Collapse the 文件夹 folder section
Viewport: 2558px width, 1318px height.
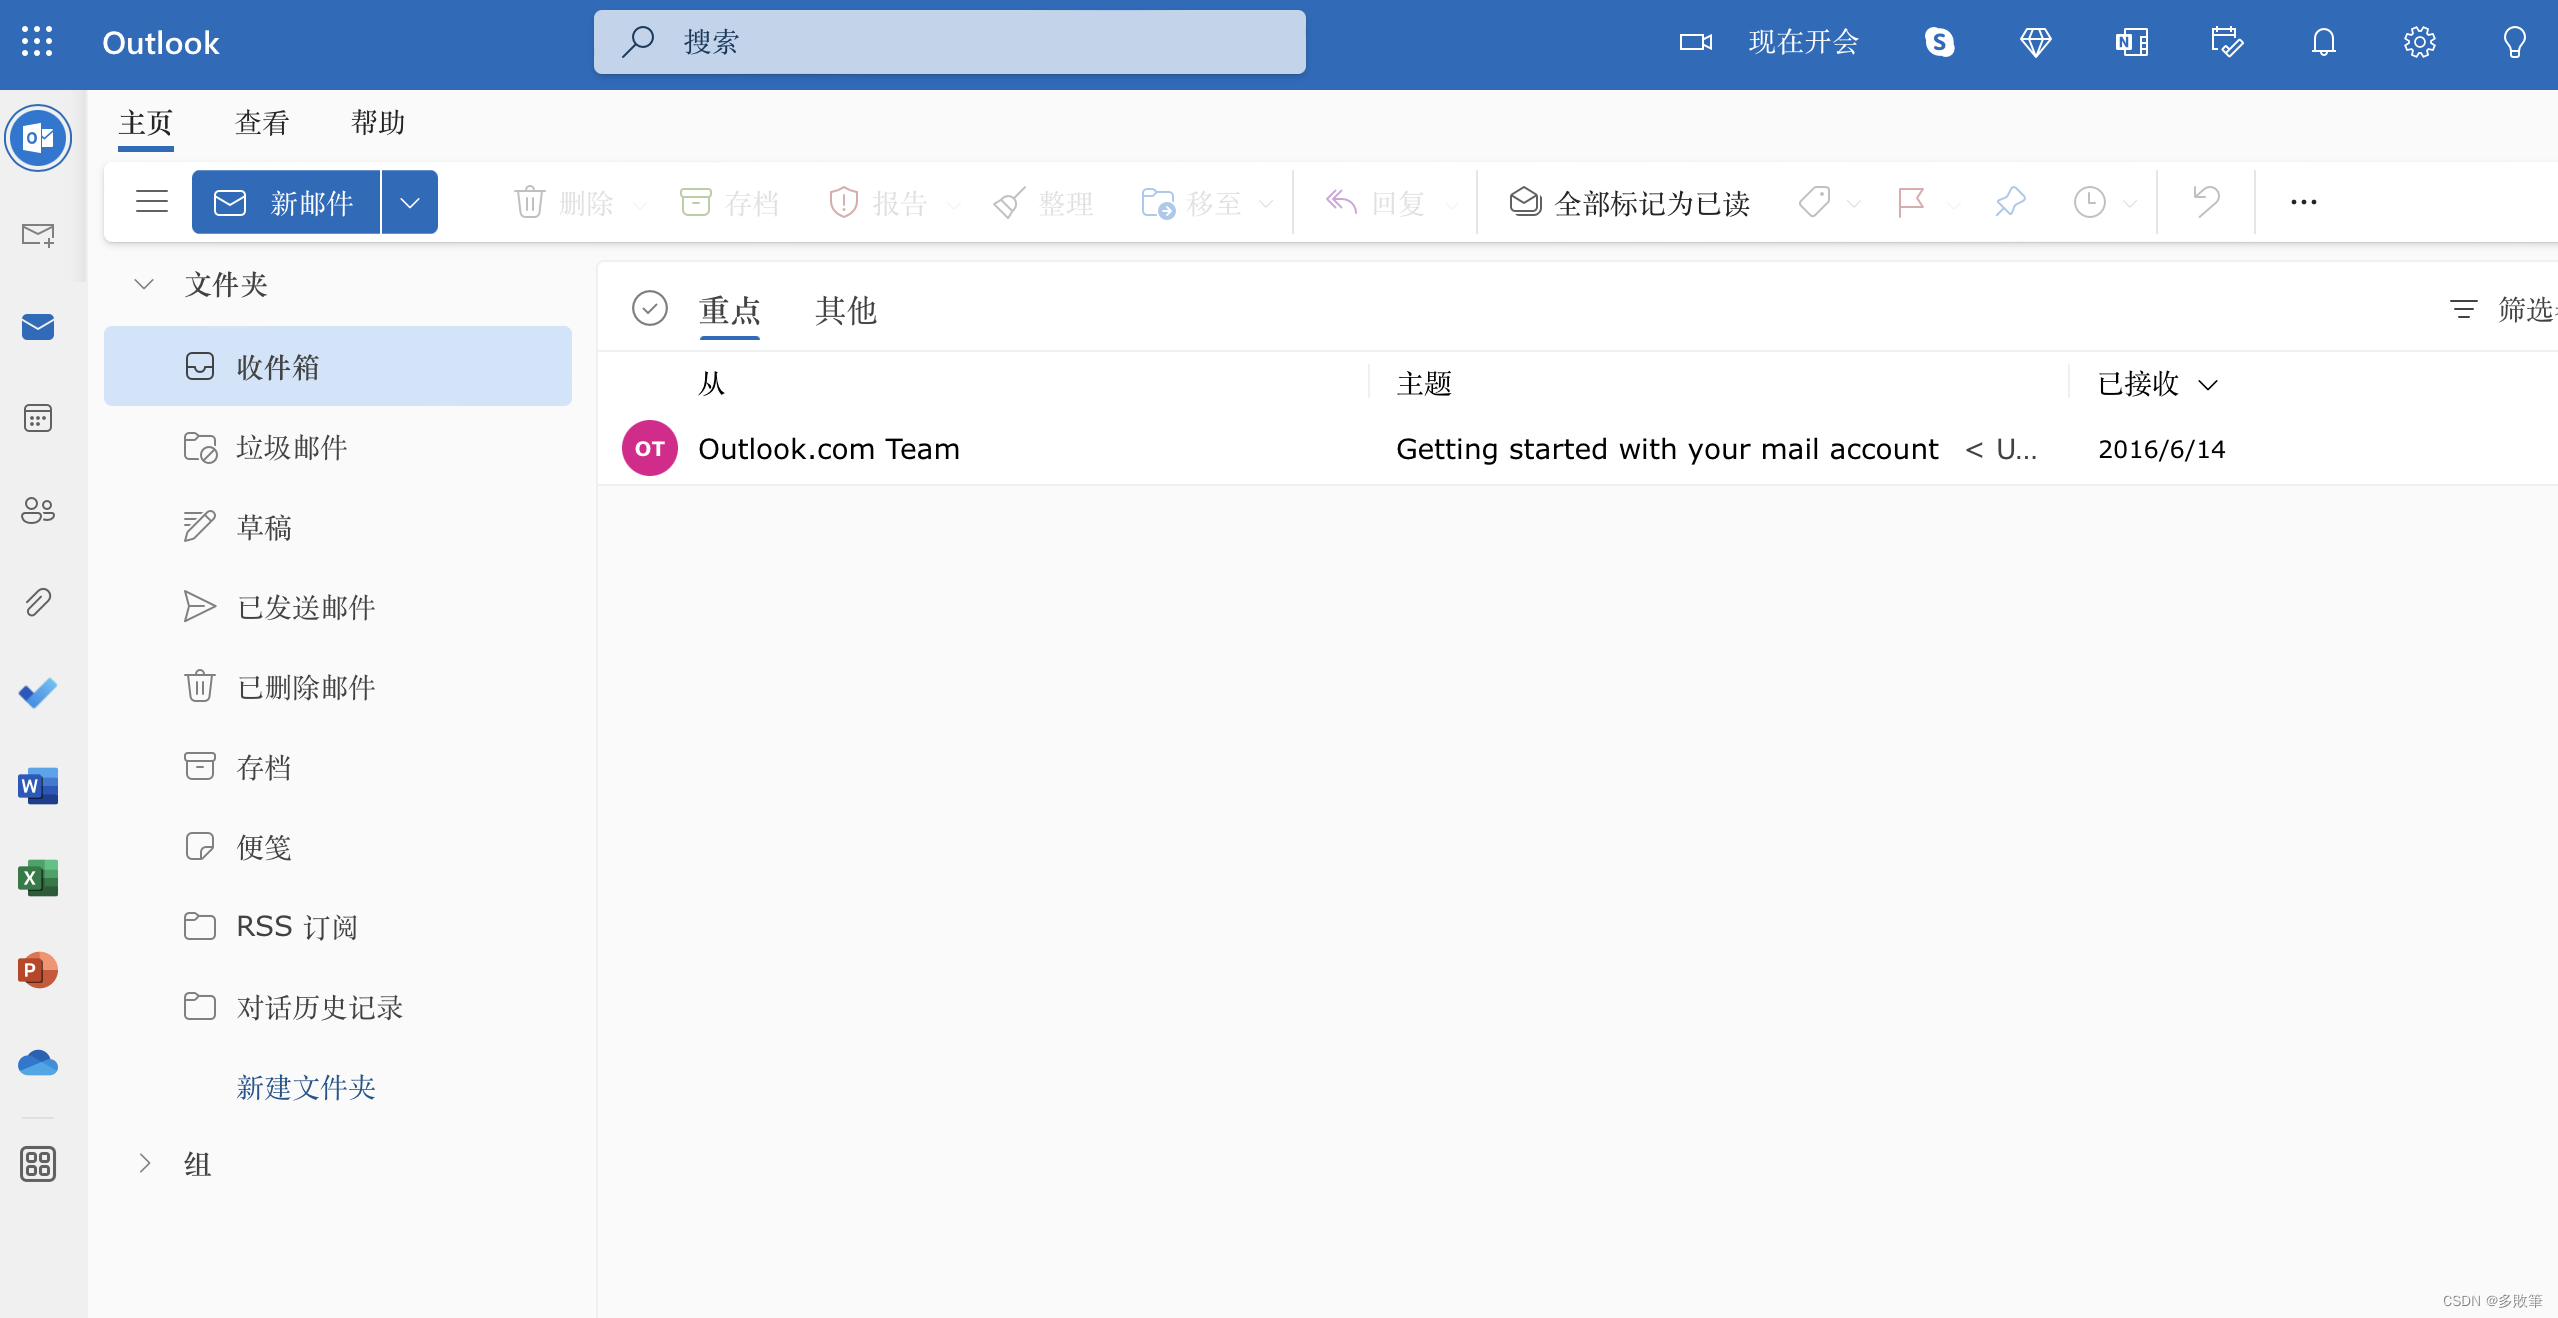144,285
